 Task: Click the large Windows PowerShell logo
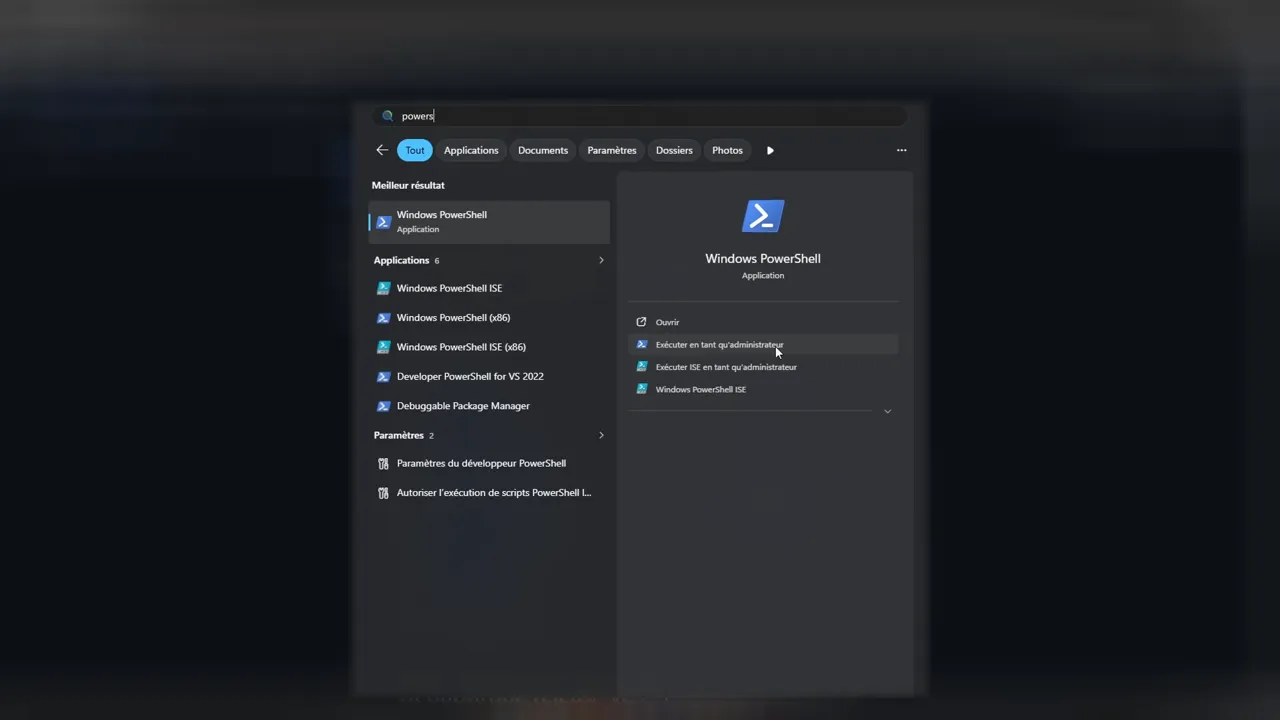point(763,215)
